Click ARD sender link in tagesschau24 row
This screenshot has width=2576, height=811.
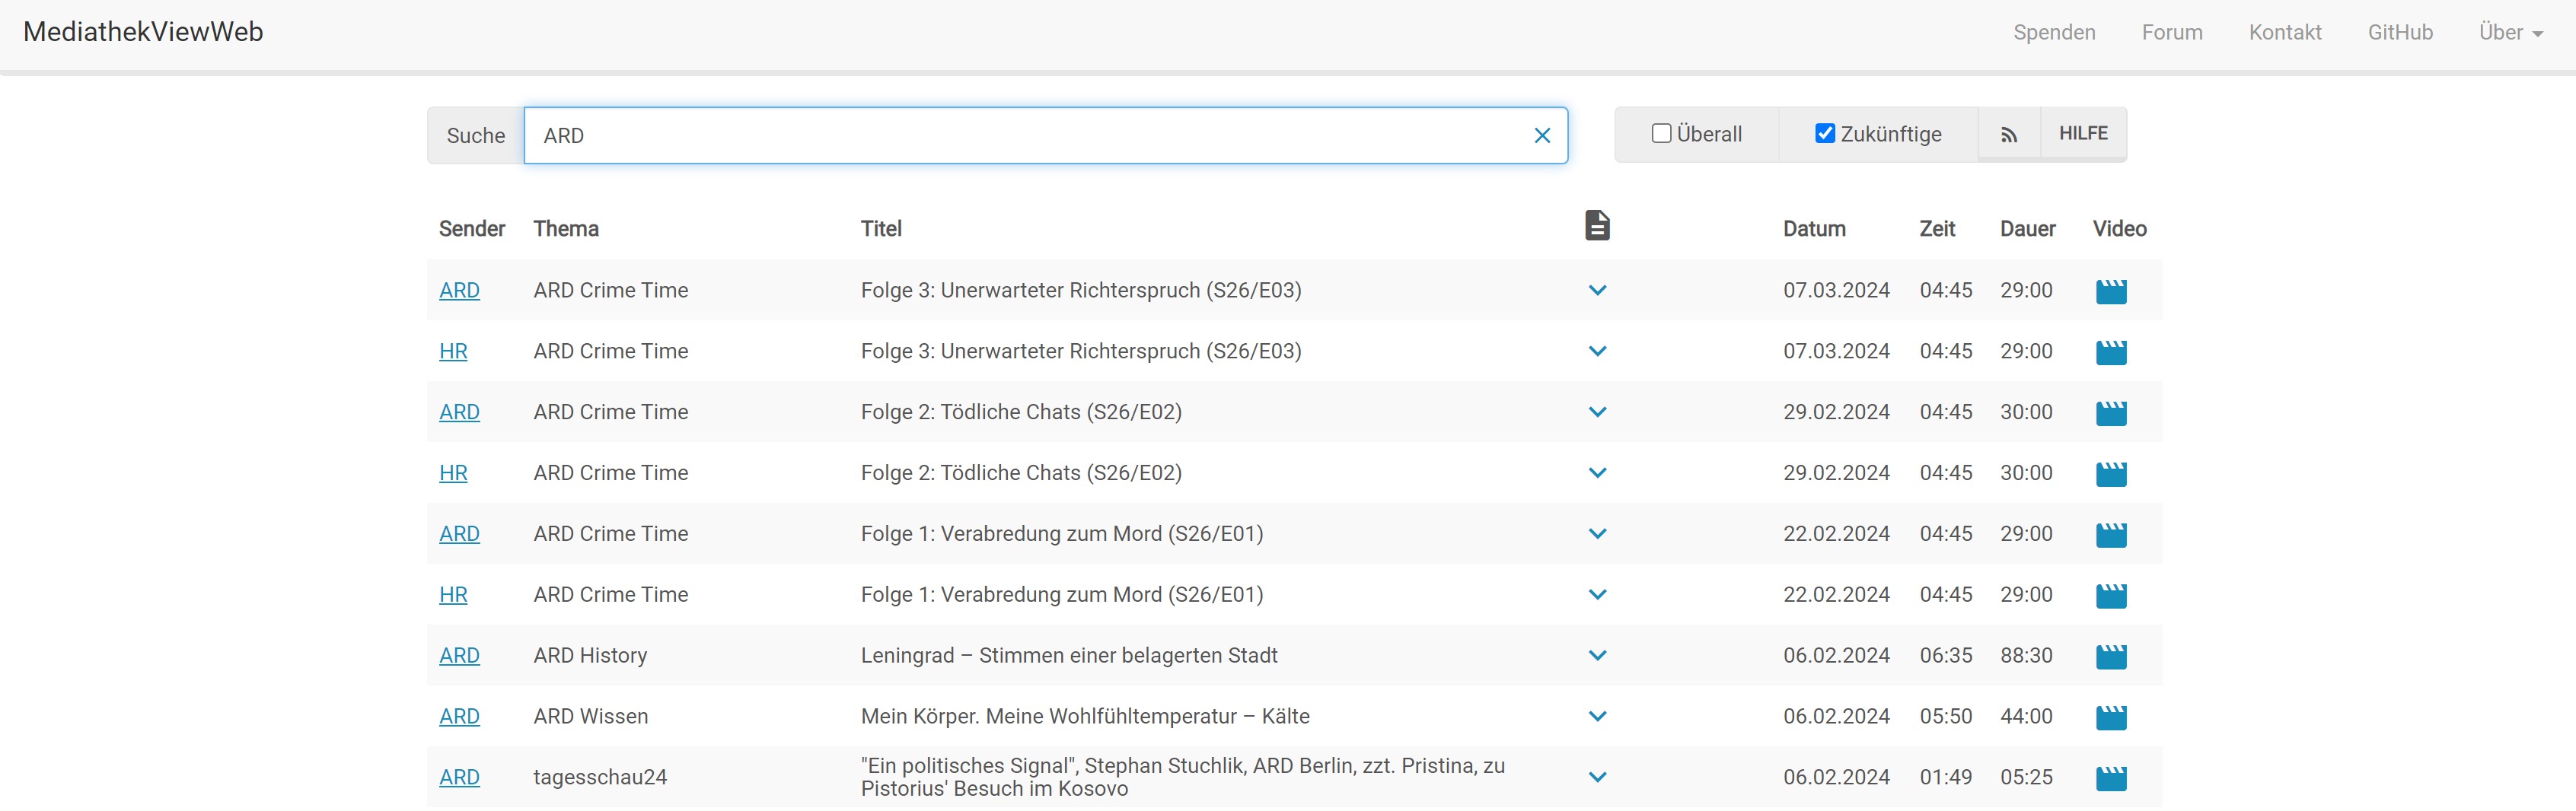[x=459, y=778]
